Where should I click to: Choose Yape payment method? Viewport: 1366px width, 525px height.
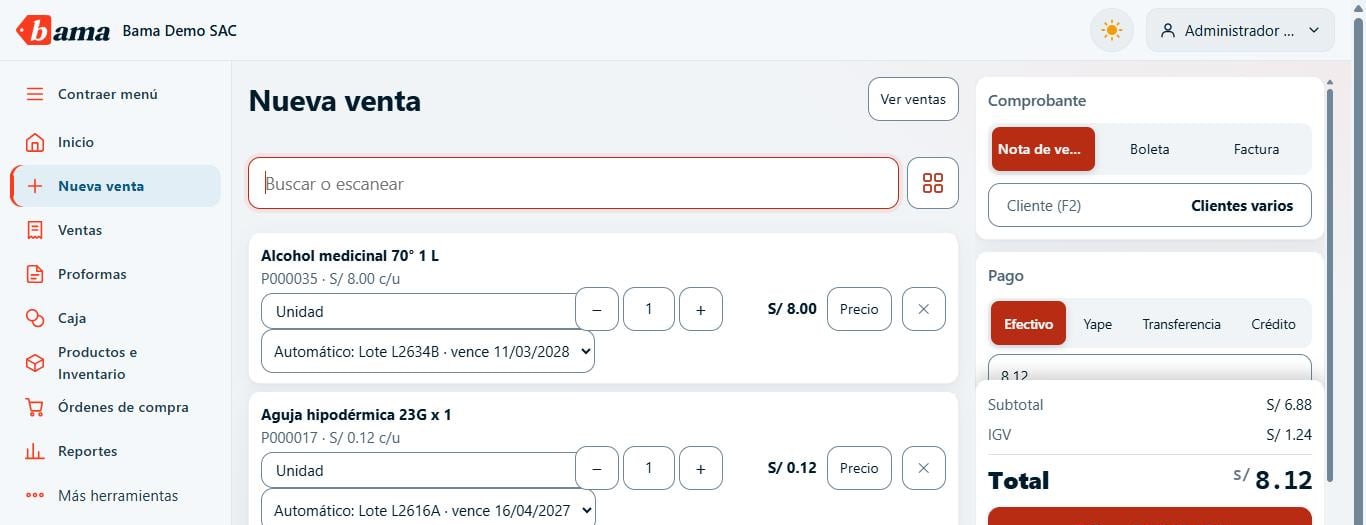click(x=1097, y=324)
